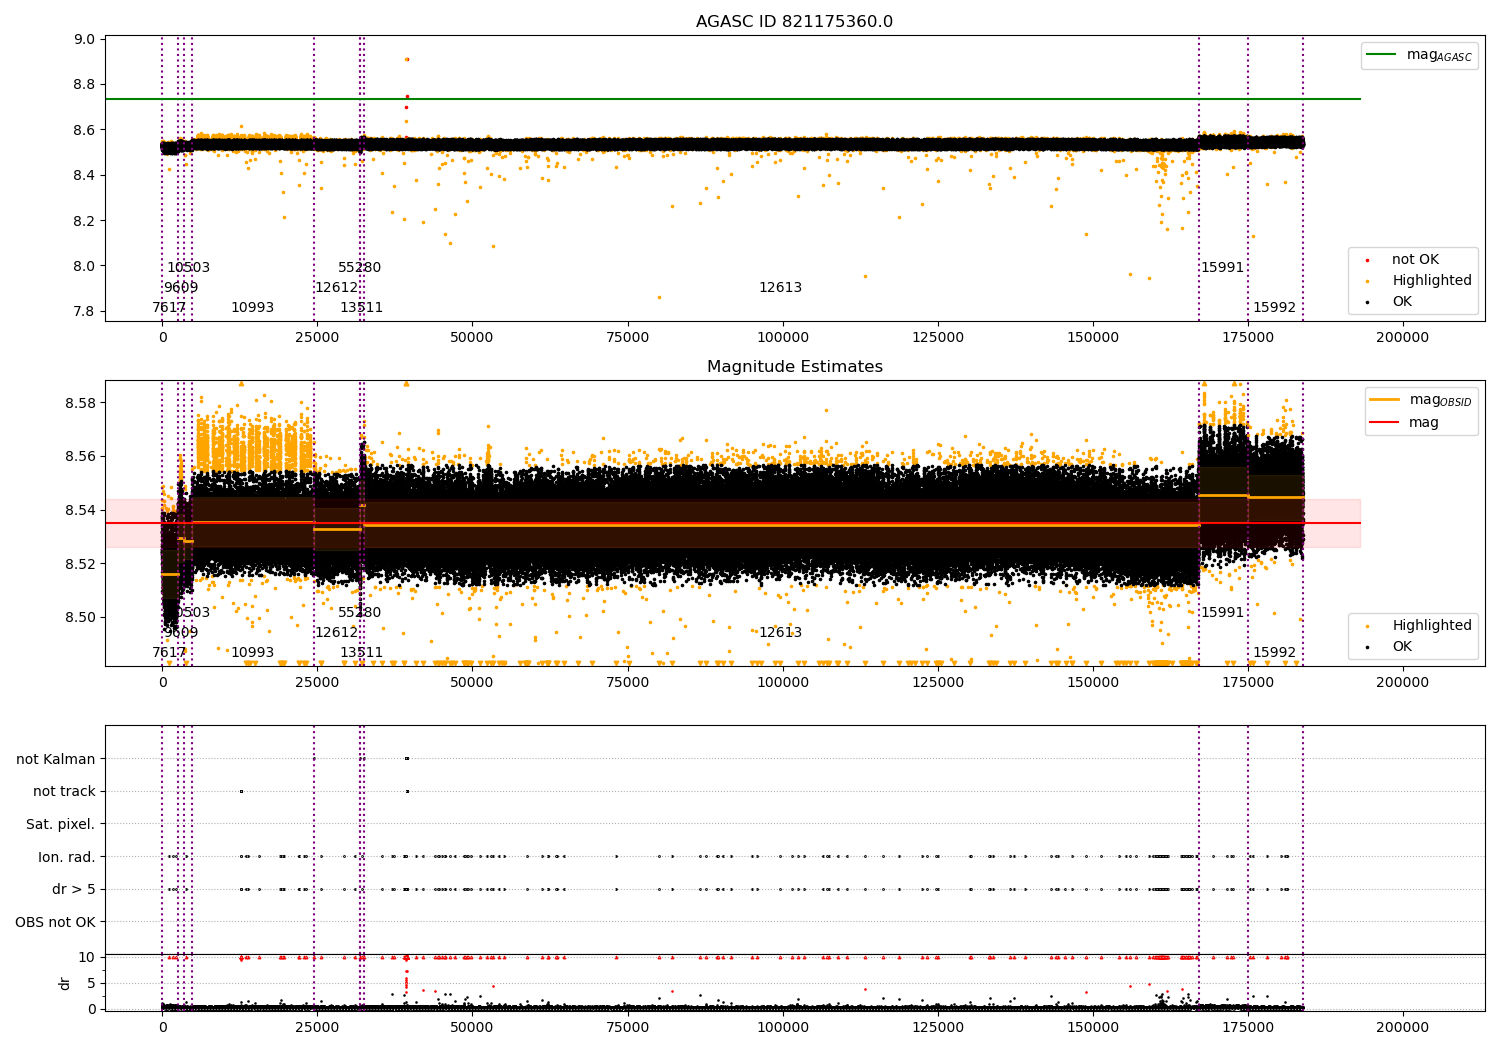Click the rotated 'dr' y-axis label

65,983
